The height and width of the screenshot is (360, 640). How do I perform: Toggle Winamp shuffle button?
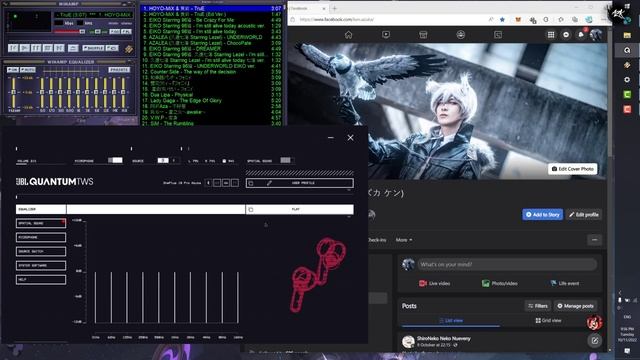pos(93,48)
